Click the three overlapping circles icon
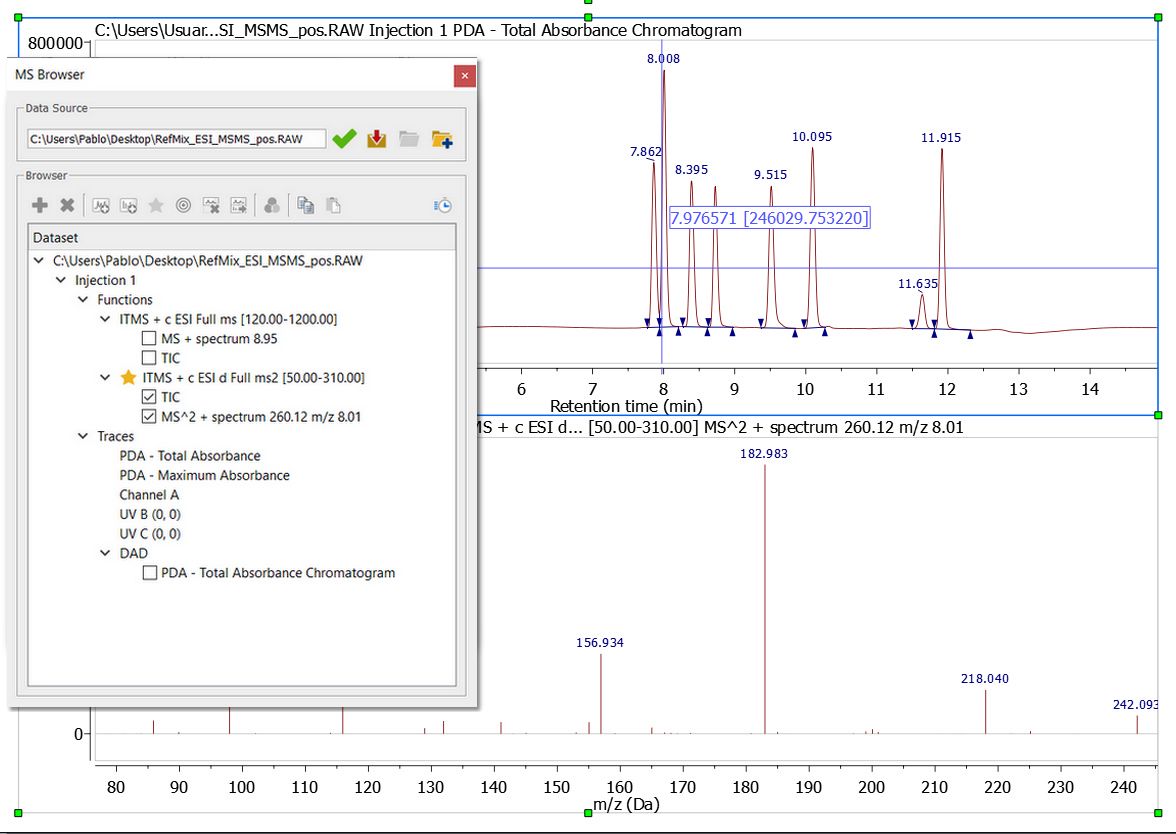This screenshot has height=834, width=1176. coord(272,205)
